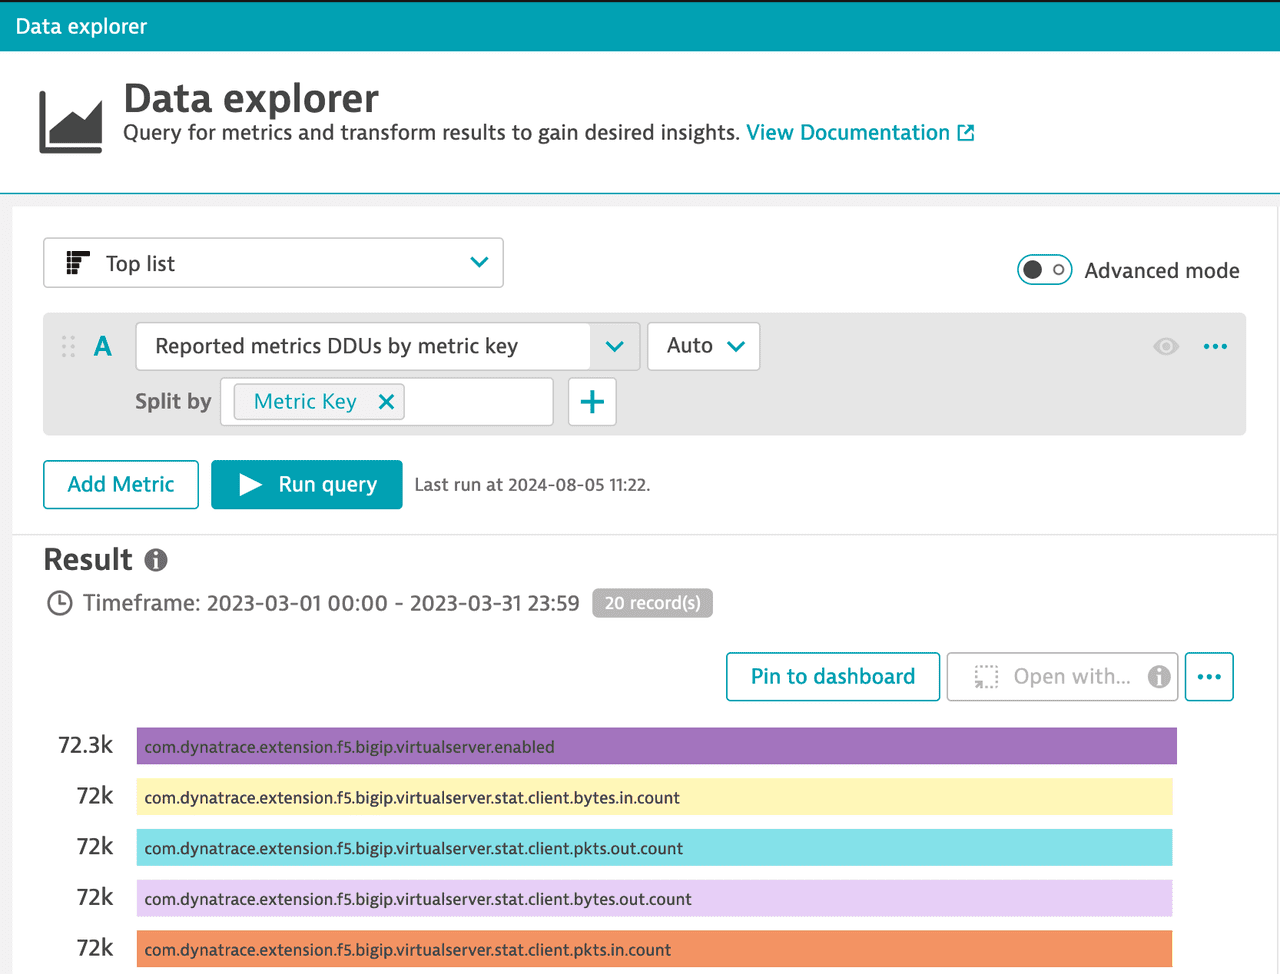Select the cyan client.pkts.out.count bar
This screenshot has width=1280, height=974.
[655, 848]
